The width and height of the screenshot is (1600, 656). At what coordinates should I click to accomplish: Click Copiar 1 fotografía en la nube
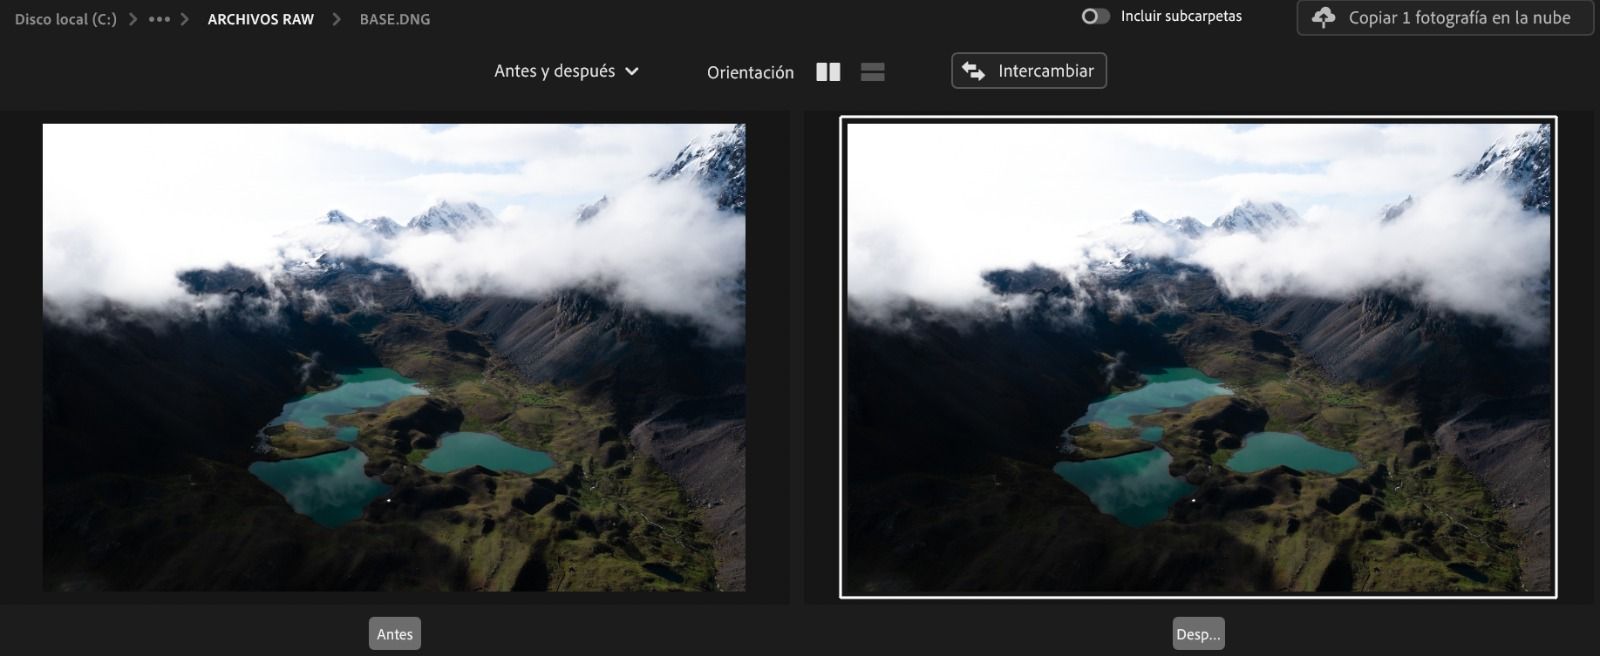click(x=1458, y=18)
